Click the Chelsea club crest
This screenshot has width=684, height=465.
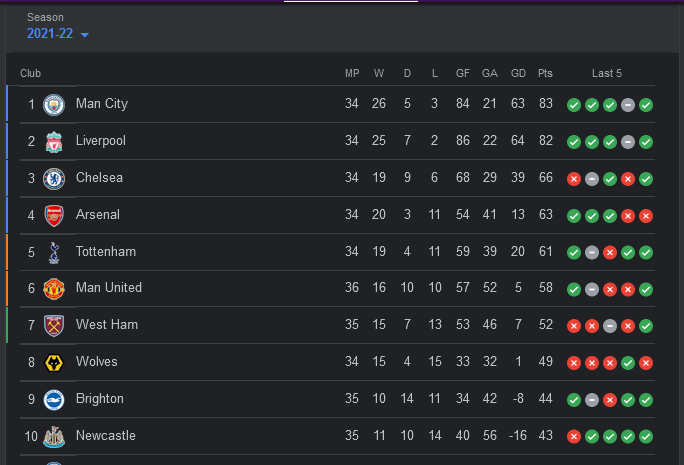(54, 179)
